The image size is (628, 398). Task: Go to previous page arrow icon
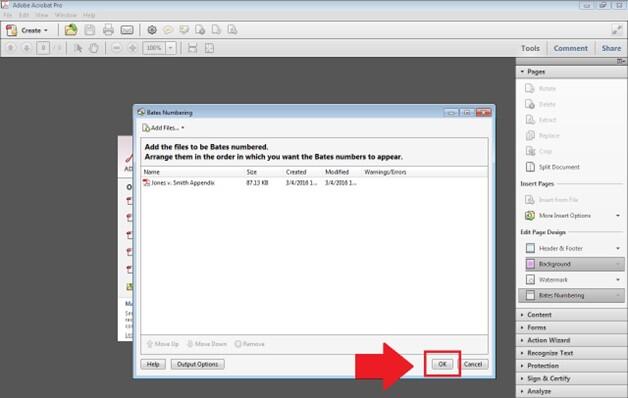(x=11, y=48)
